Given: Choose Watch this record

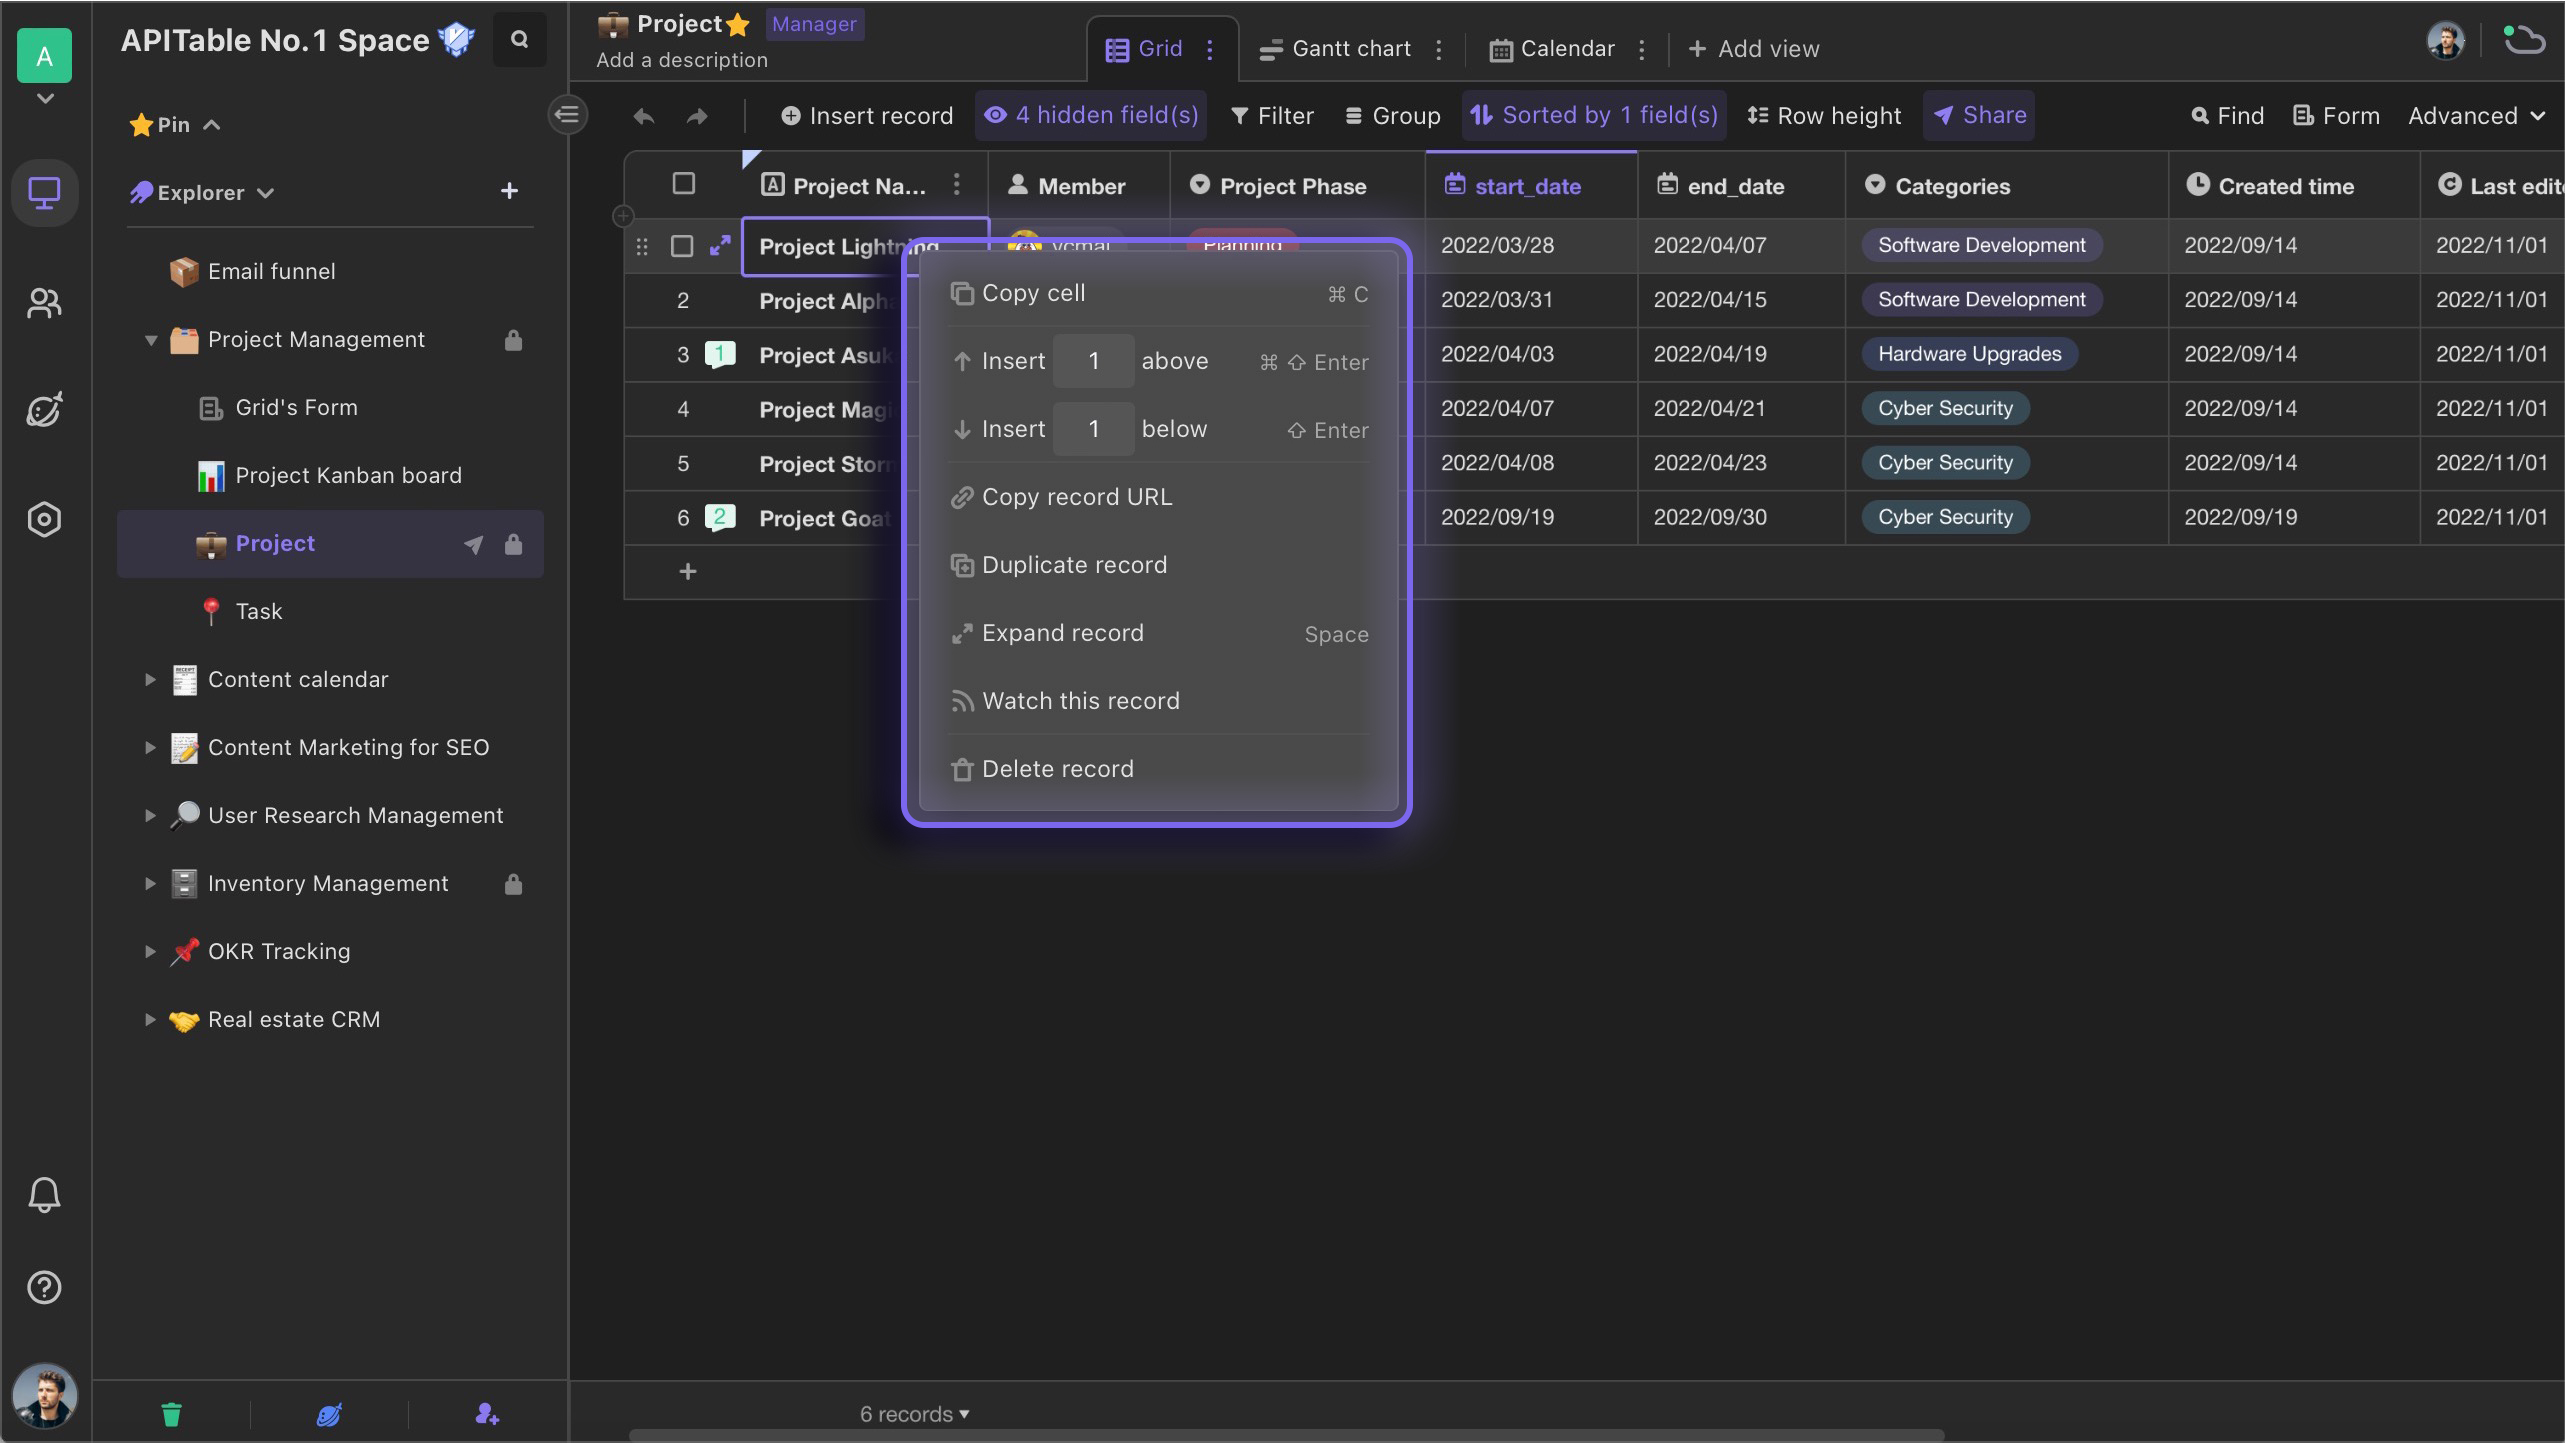Looking at the screenshot, I should pos(1158,701).
